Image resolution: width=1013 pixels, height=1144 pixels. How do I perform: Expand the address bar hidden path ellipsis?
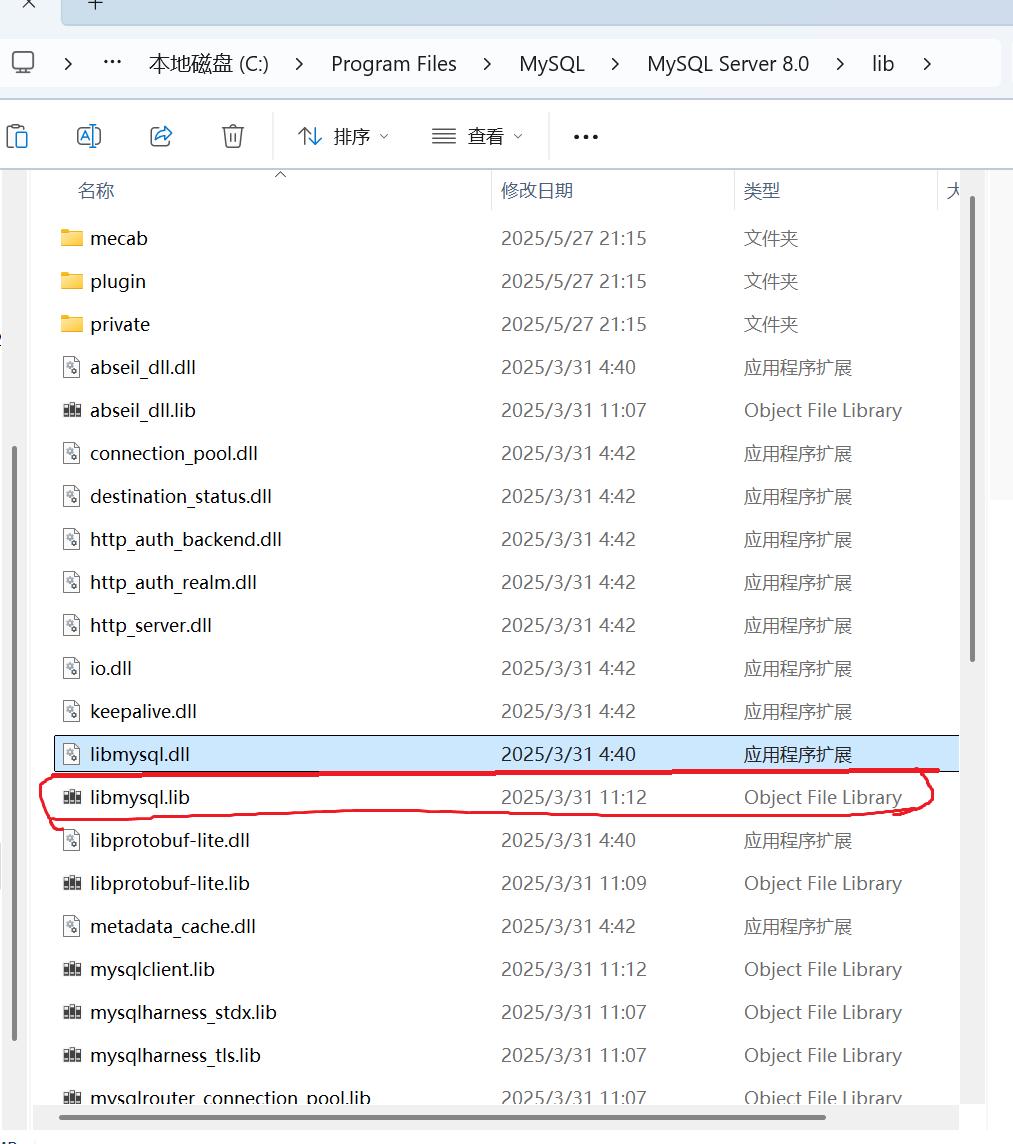coord(112,63)
